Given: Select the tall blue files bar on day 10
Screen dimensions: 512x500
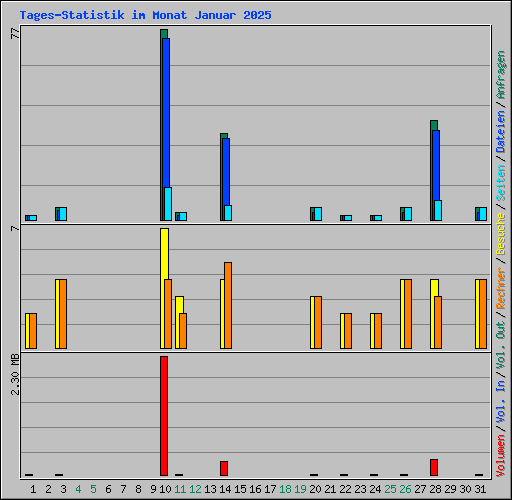Looking at the screenshot, I should 166,113.
